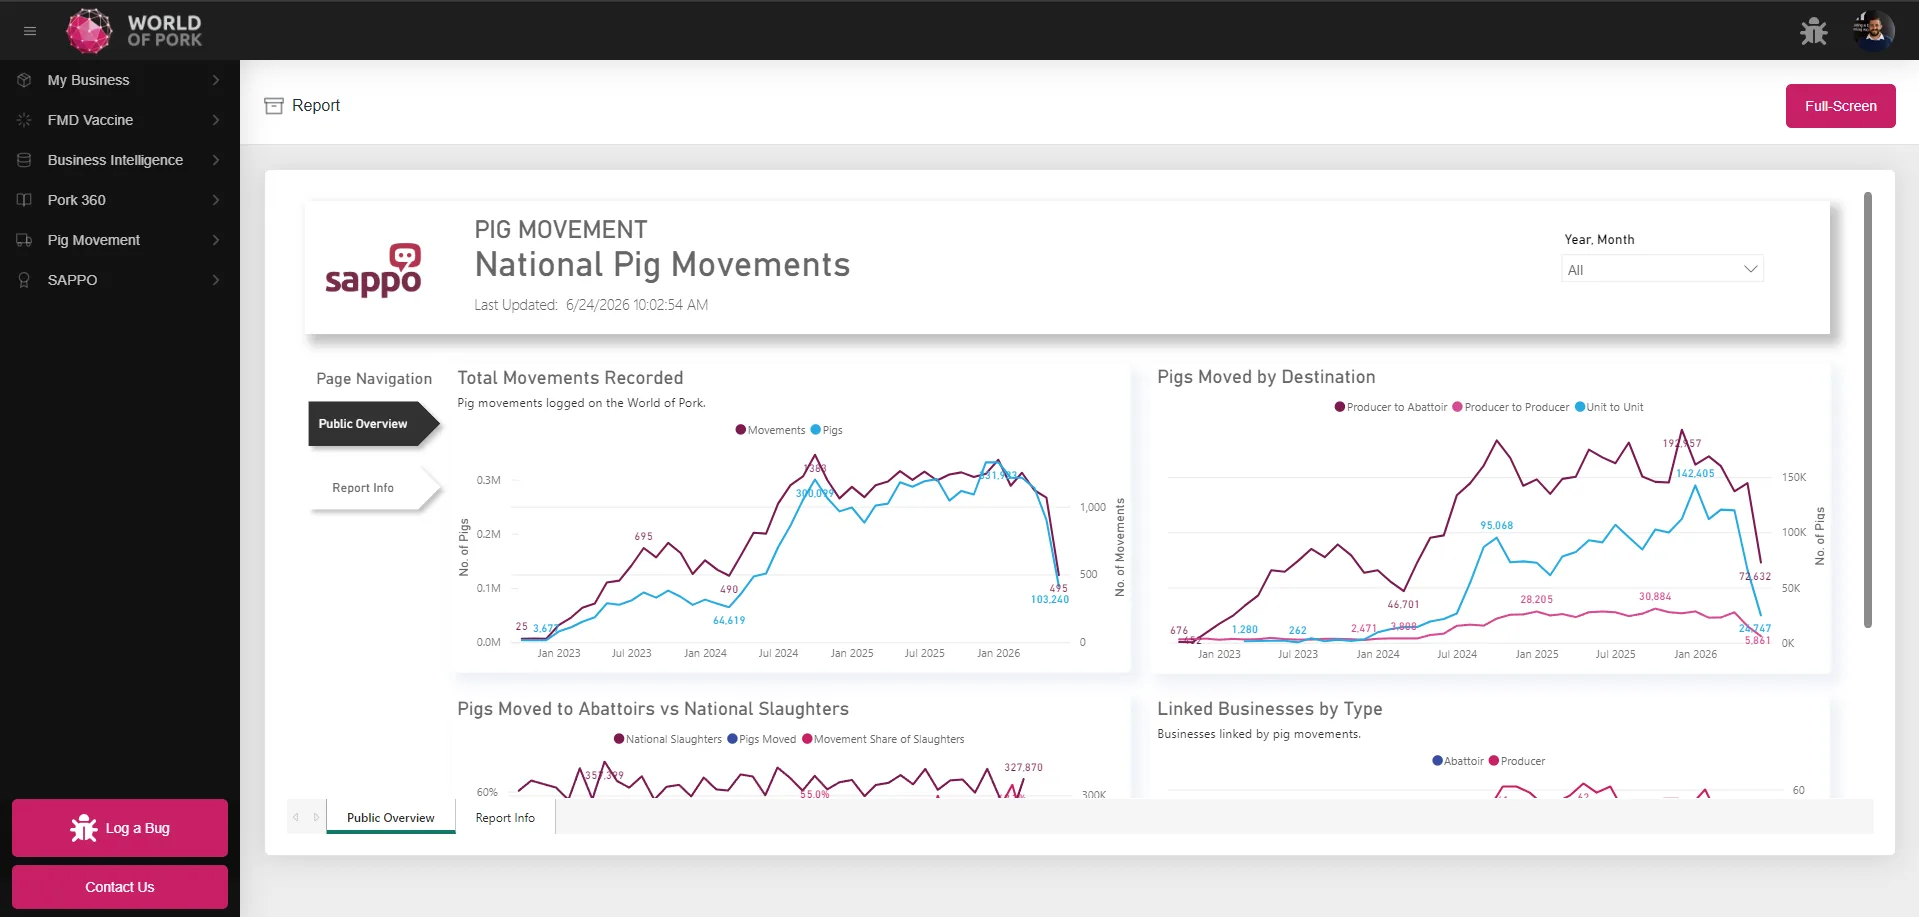Screen dimensions: 1919x917
Task: Open the My Business menu item
Action: coord(120,80)
